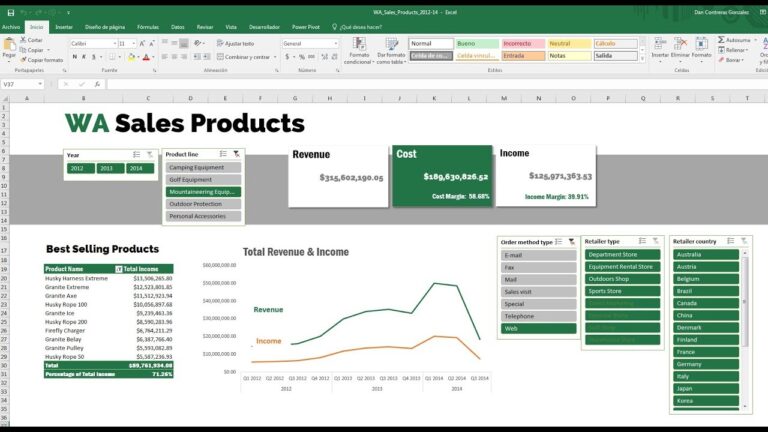Click the text orientation icon

(197, 44)
